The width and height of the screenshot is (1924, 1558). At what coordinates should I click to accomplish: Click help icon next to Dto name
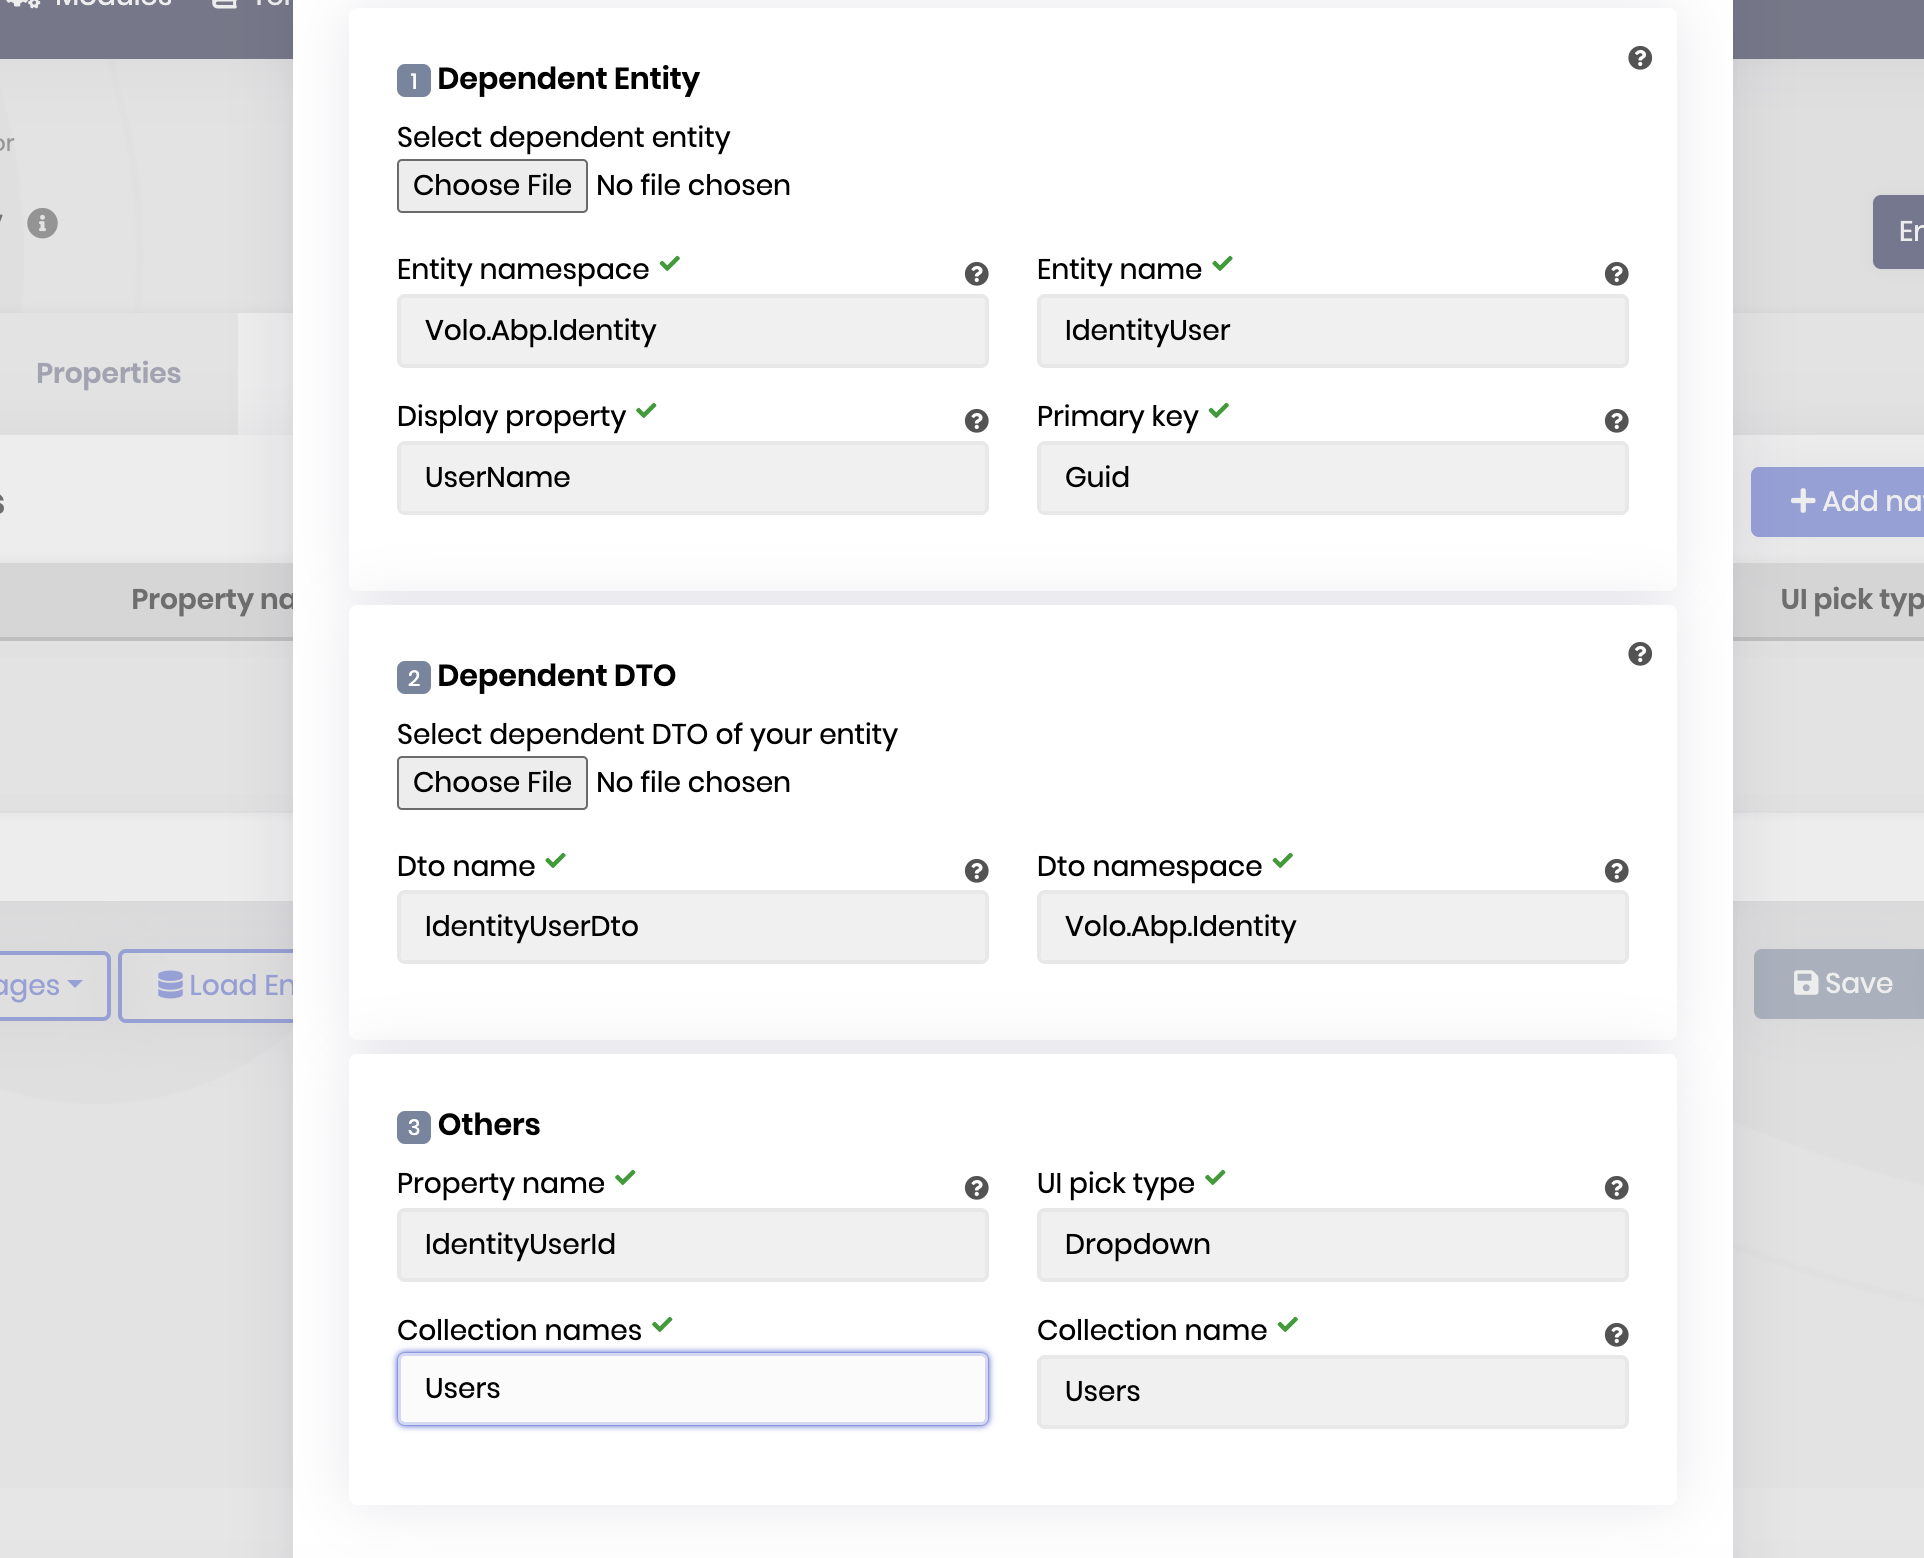pyautogui.click(x=977, y=871)
